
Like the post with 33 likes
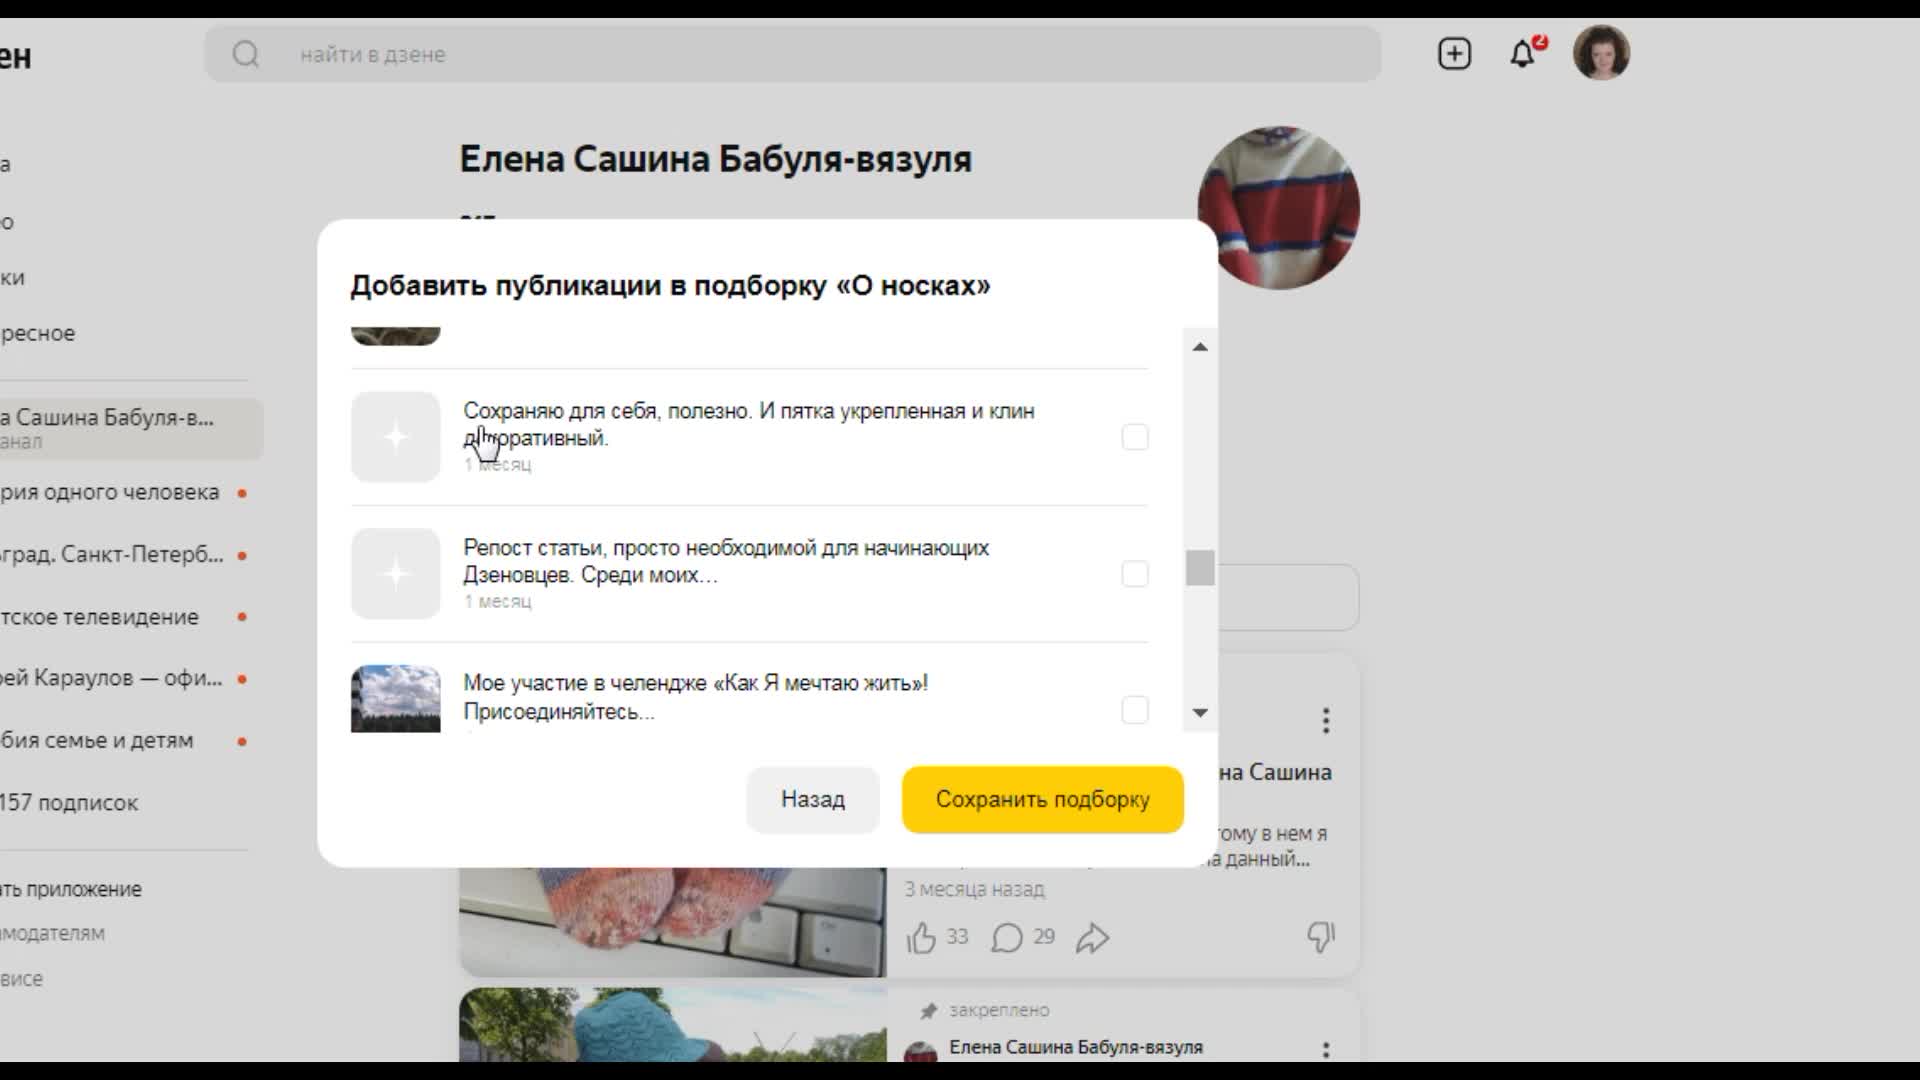point(921,938)
